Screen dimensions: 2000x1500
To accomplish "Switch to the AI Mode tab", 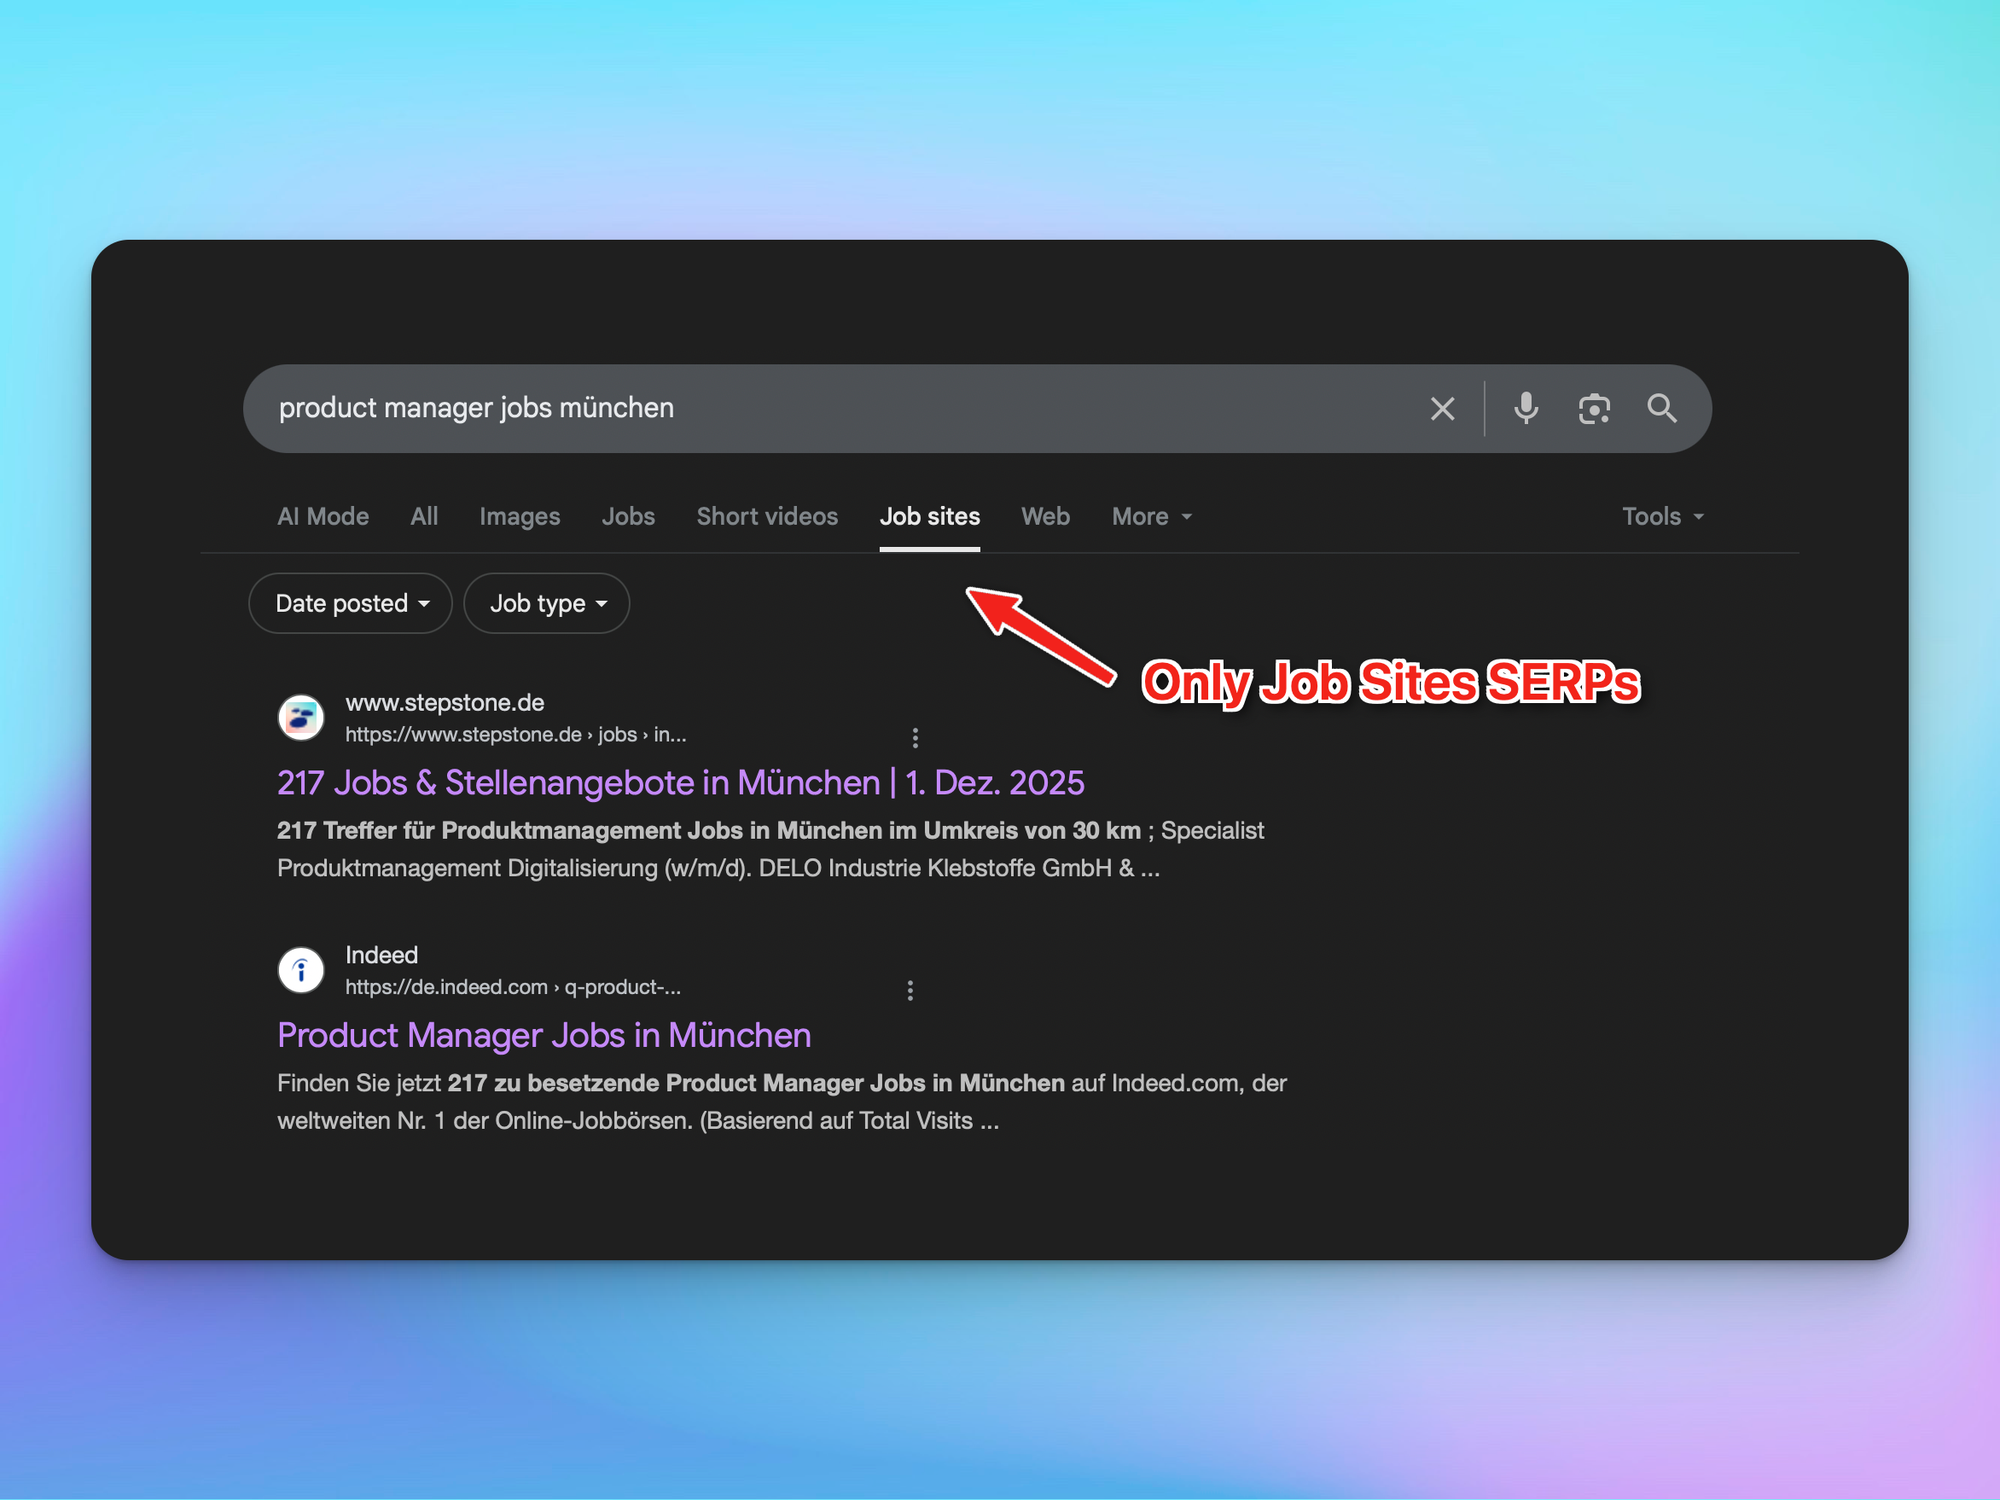I will [x=323, y=516].
